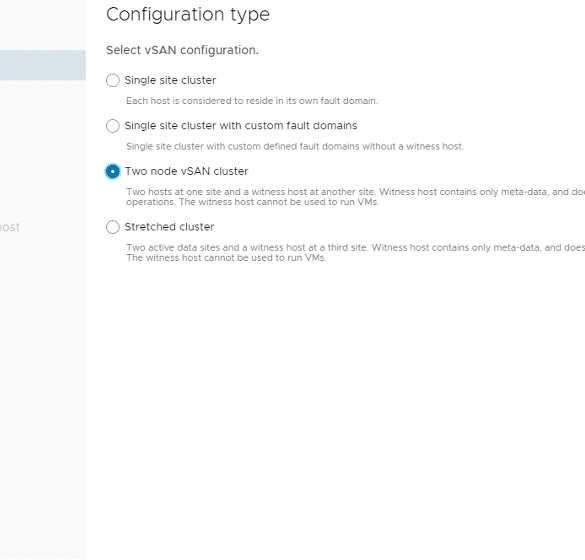The width and height of the screenshot is (585, 560).
Task: Click the 'Single site cluster' label text
Action: (x=170, y=80)
